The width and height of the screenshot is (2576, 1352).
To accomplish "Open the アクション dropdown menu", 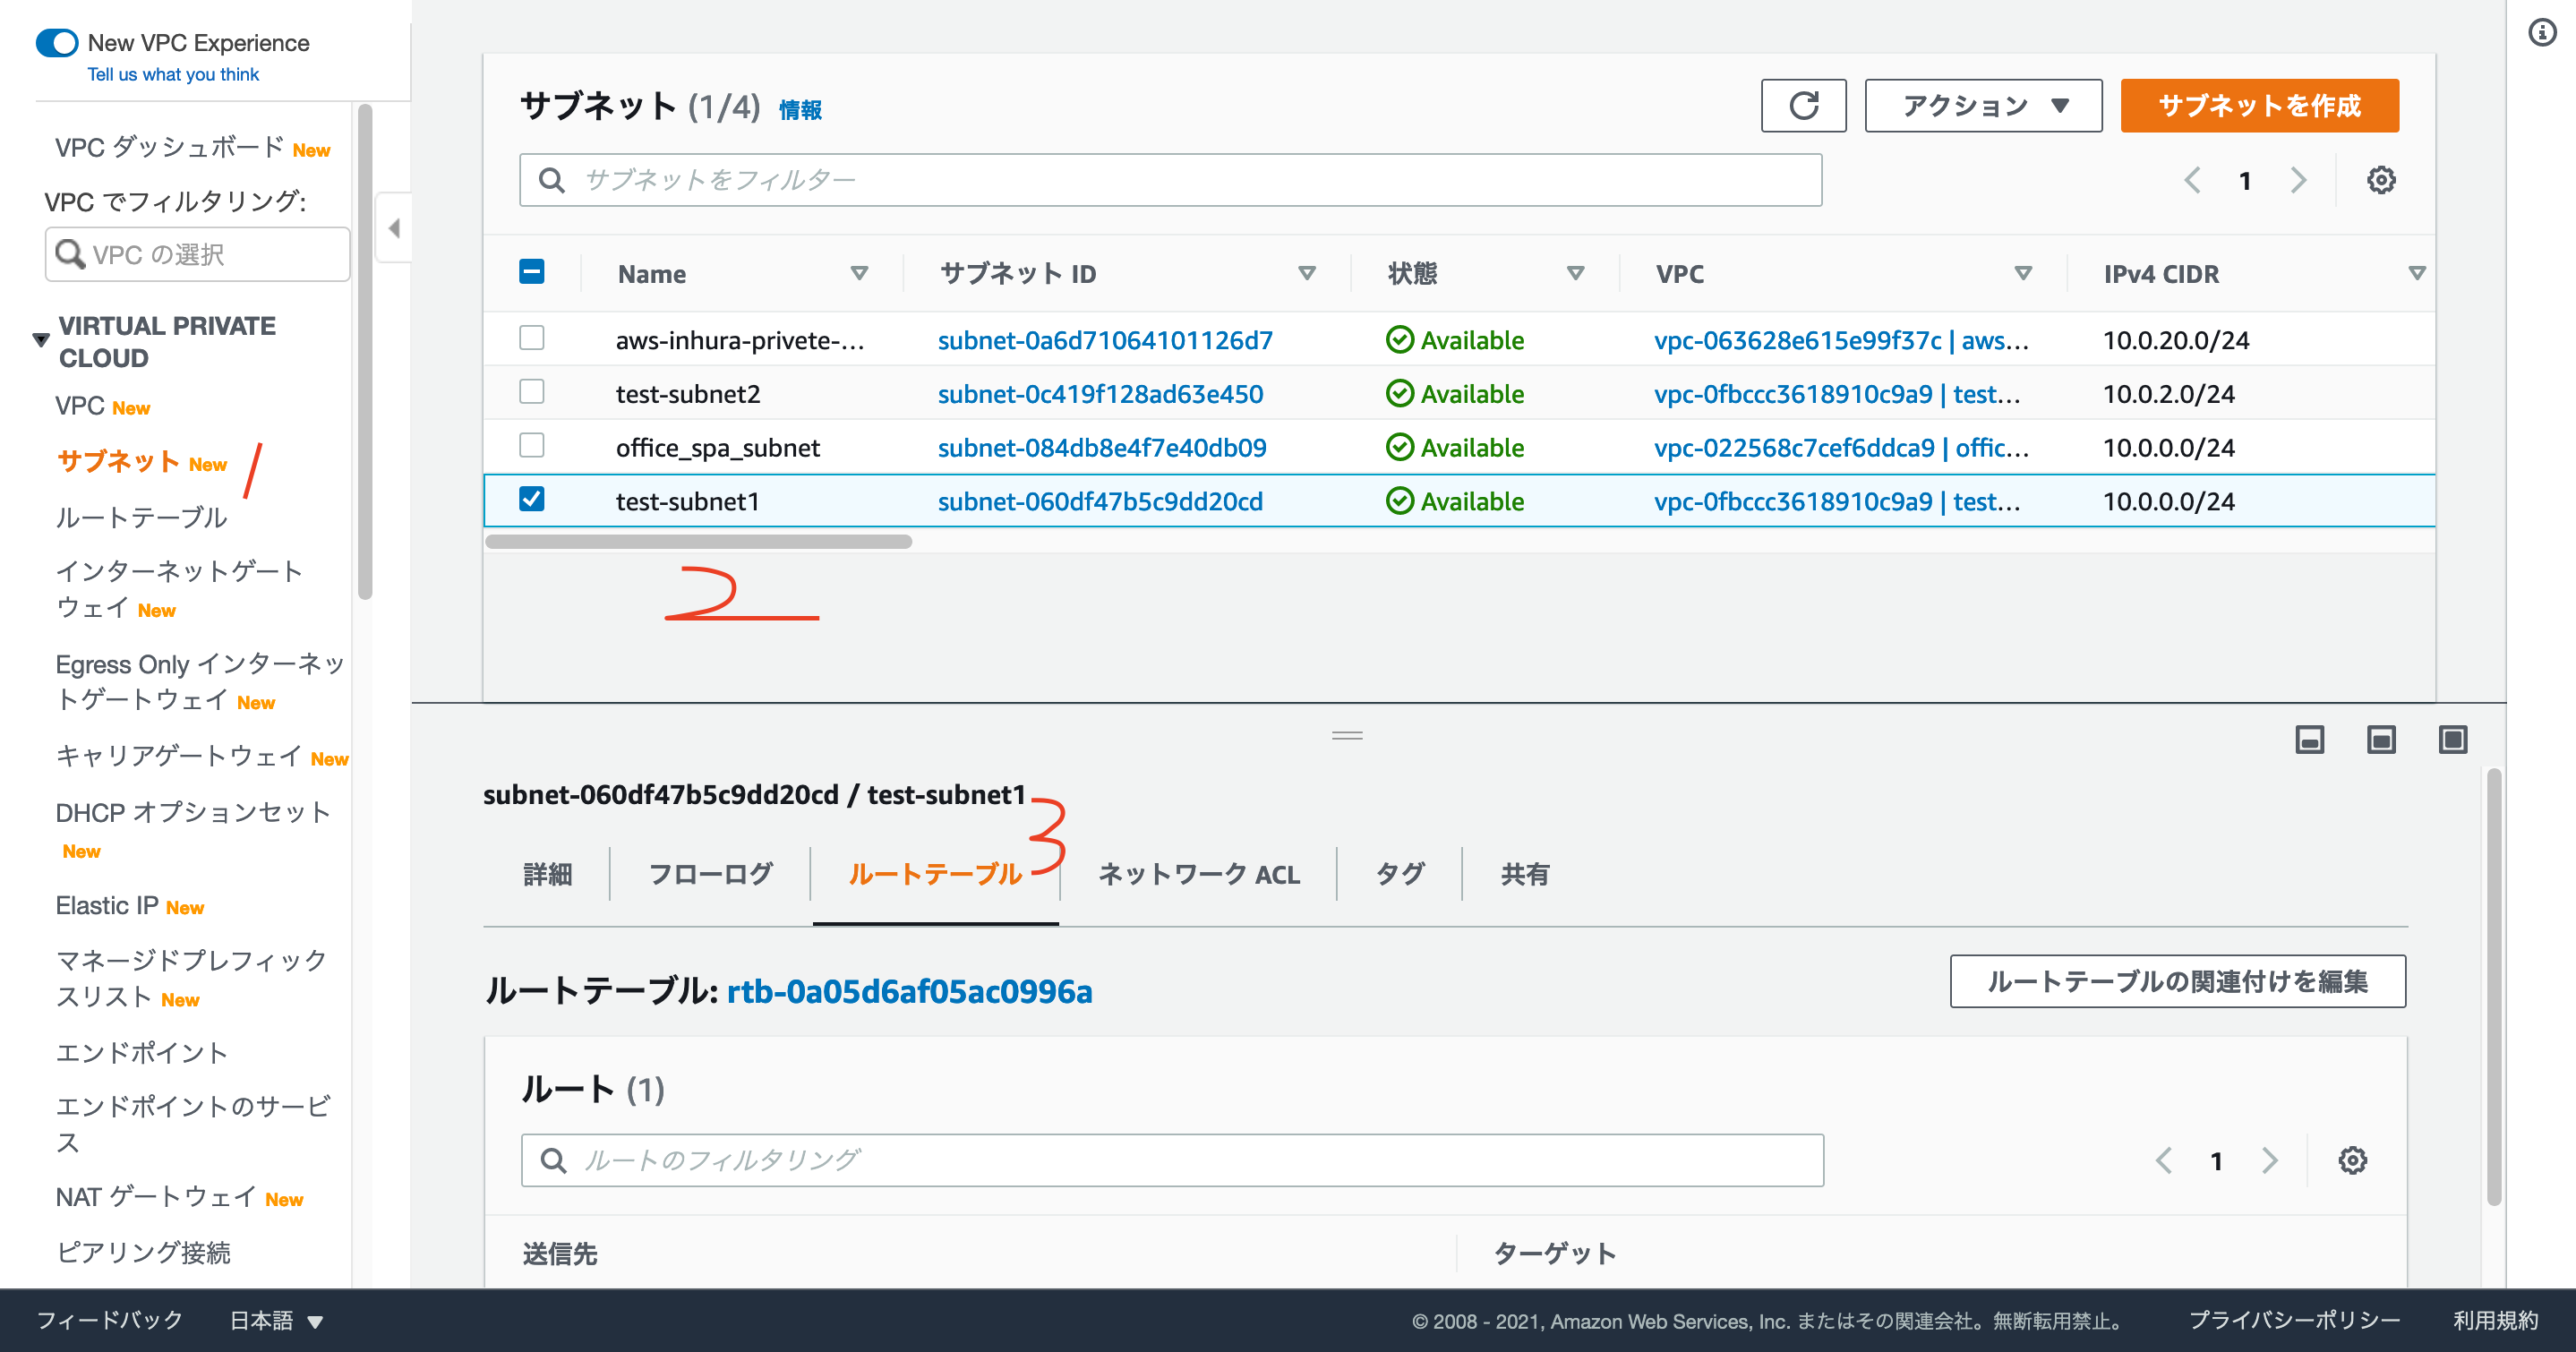I will click(1983, 105).
